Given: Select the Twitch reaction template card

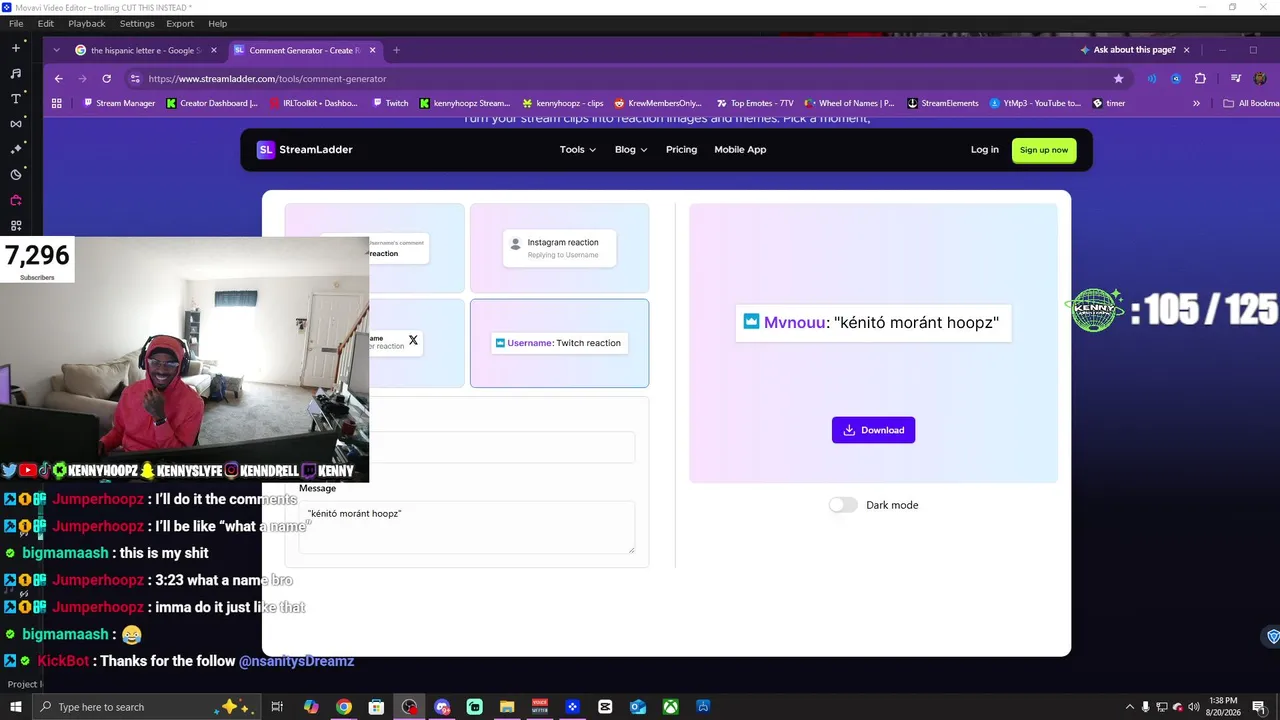Looking at the screenshot, I should point(559,343).
